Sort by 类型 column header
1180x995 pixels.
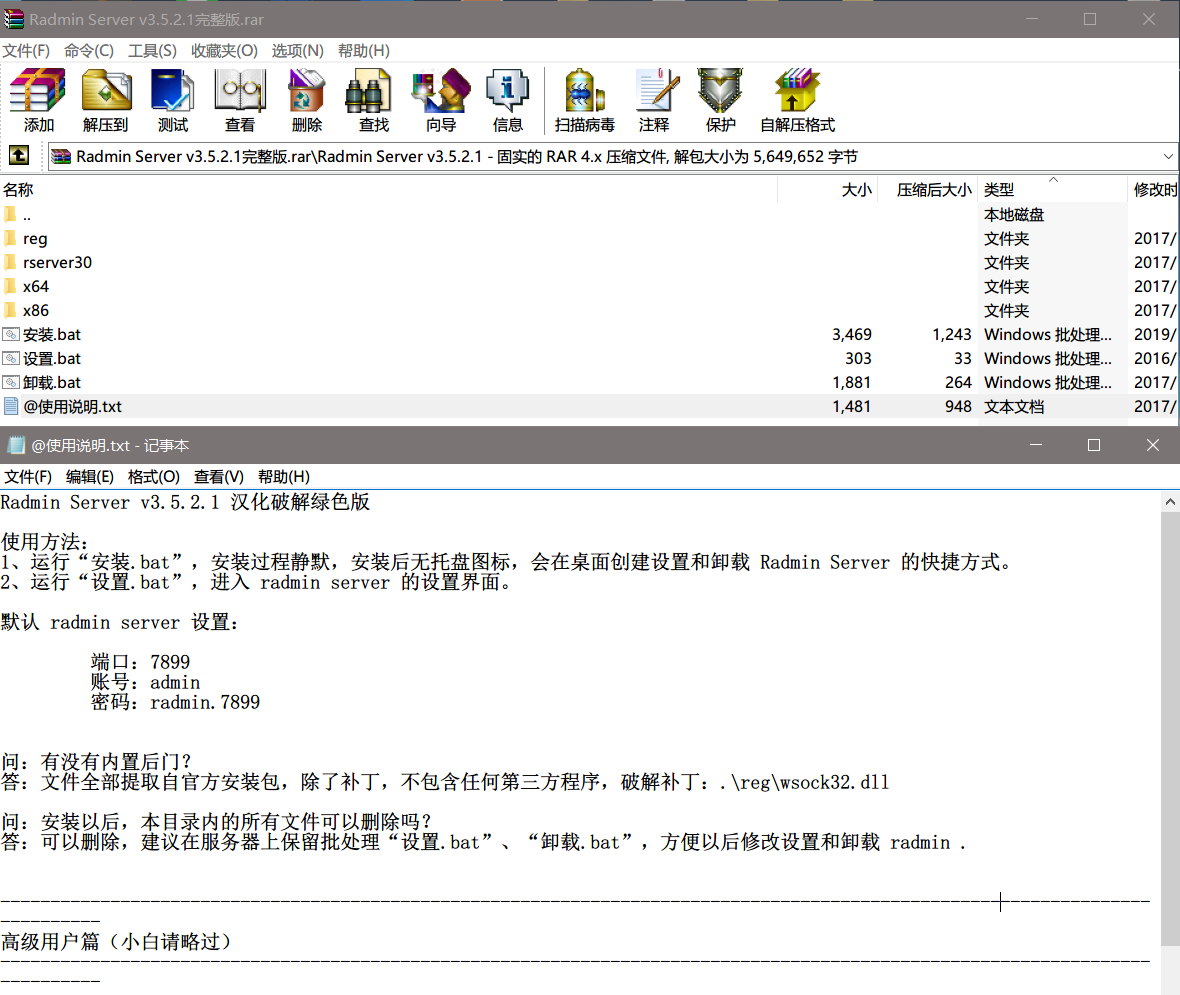coord(1053,190)
